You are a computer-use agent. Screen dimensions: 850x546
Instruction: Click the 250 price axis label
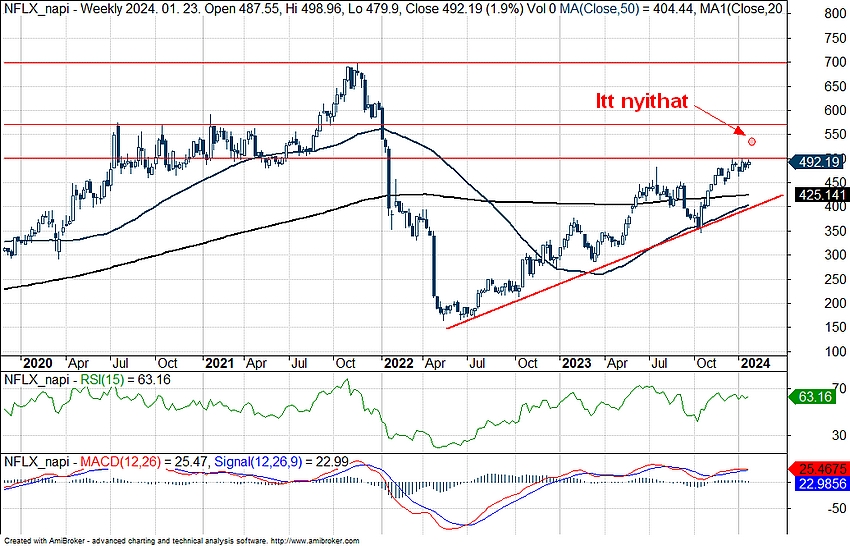(x=835, y=279)
